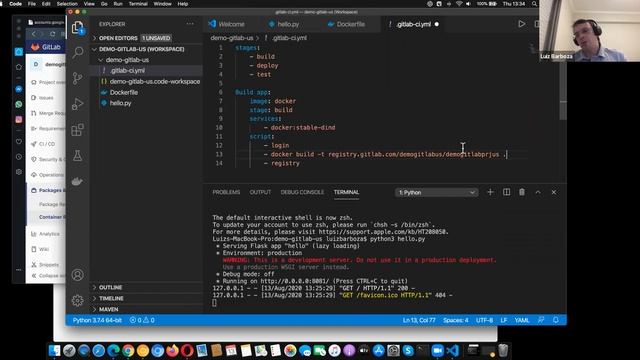Screen dimensions: 640x360
Task: Select .gitlab-ci.yml in file tree
Action: click(x=147, y=71)
